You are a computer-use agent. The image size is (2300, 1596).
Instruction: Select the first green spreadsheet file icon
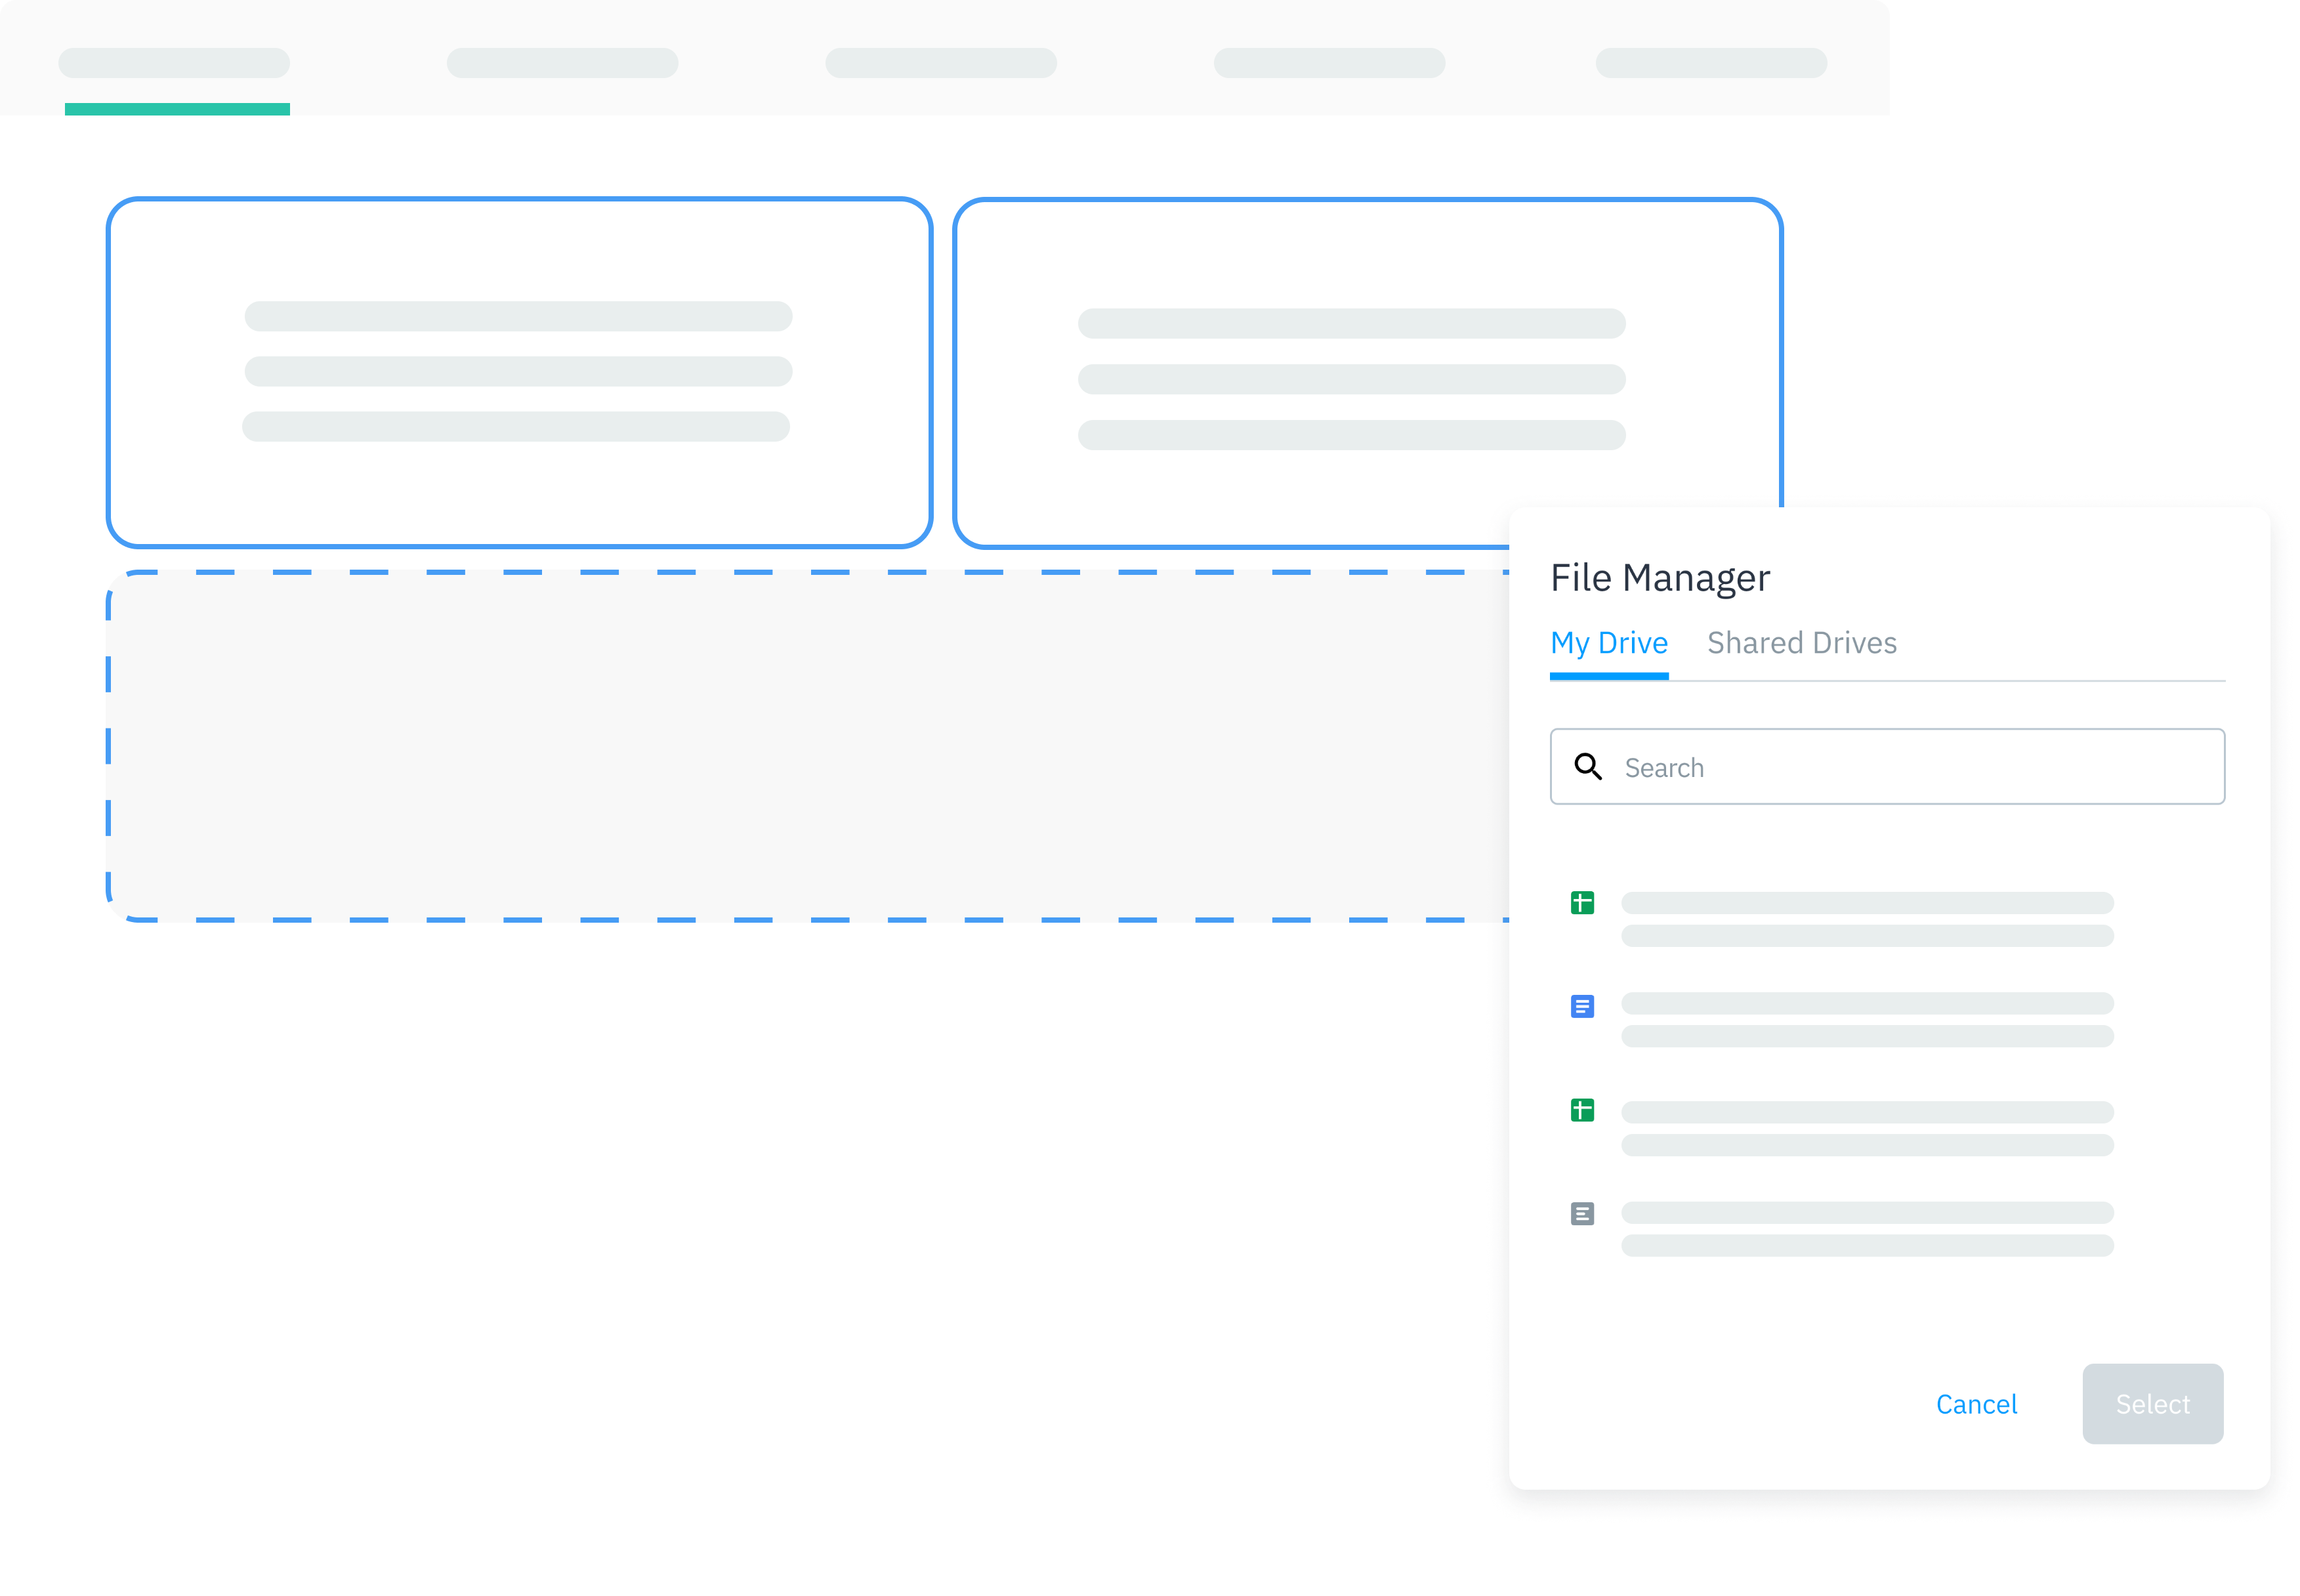point(1581,903)
